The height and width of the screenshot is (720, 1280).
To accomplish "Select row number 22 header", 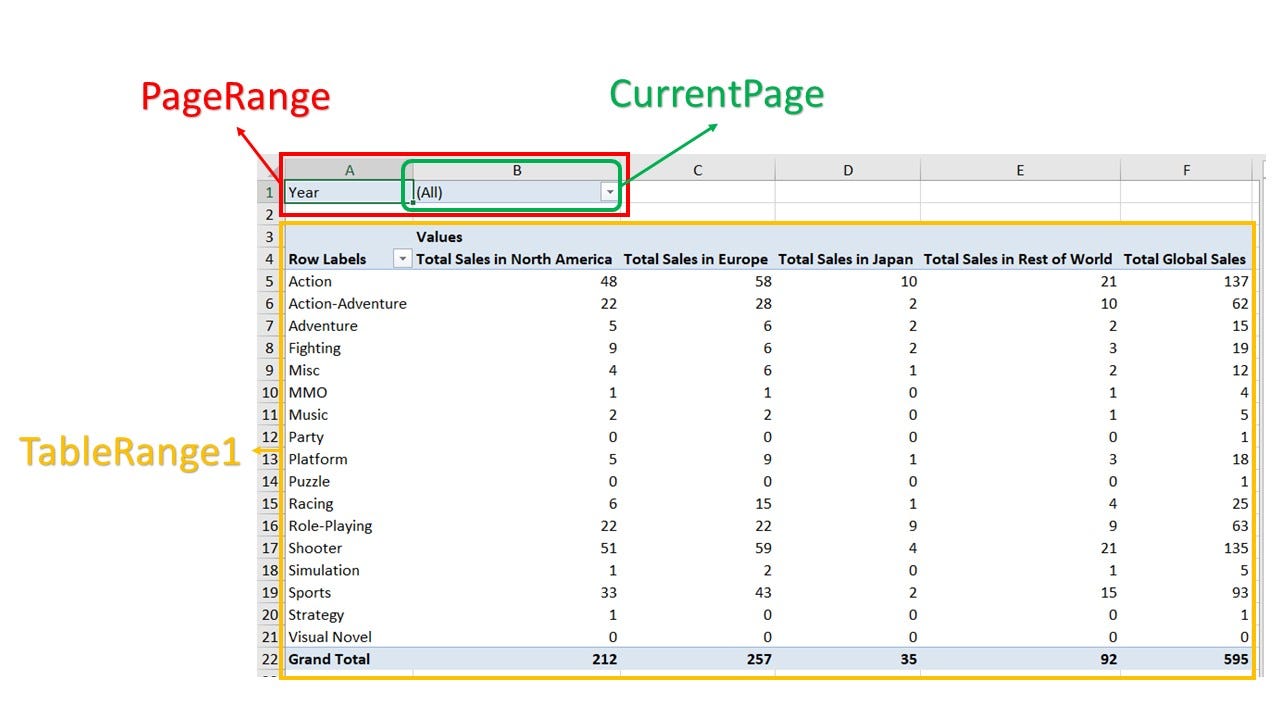I will [x=268, y=658].
